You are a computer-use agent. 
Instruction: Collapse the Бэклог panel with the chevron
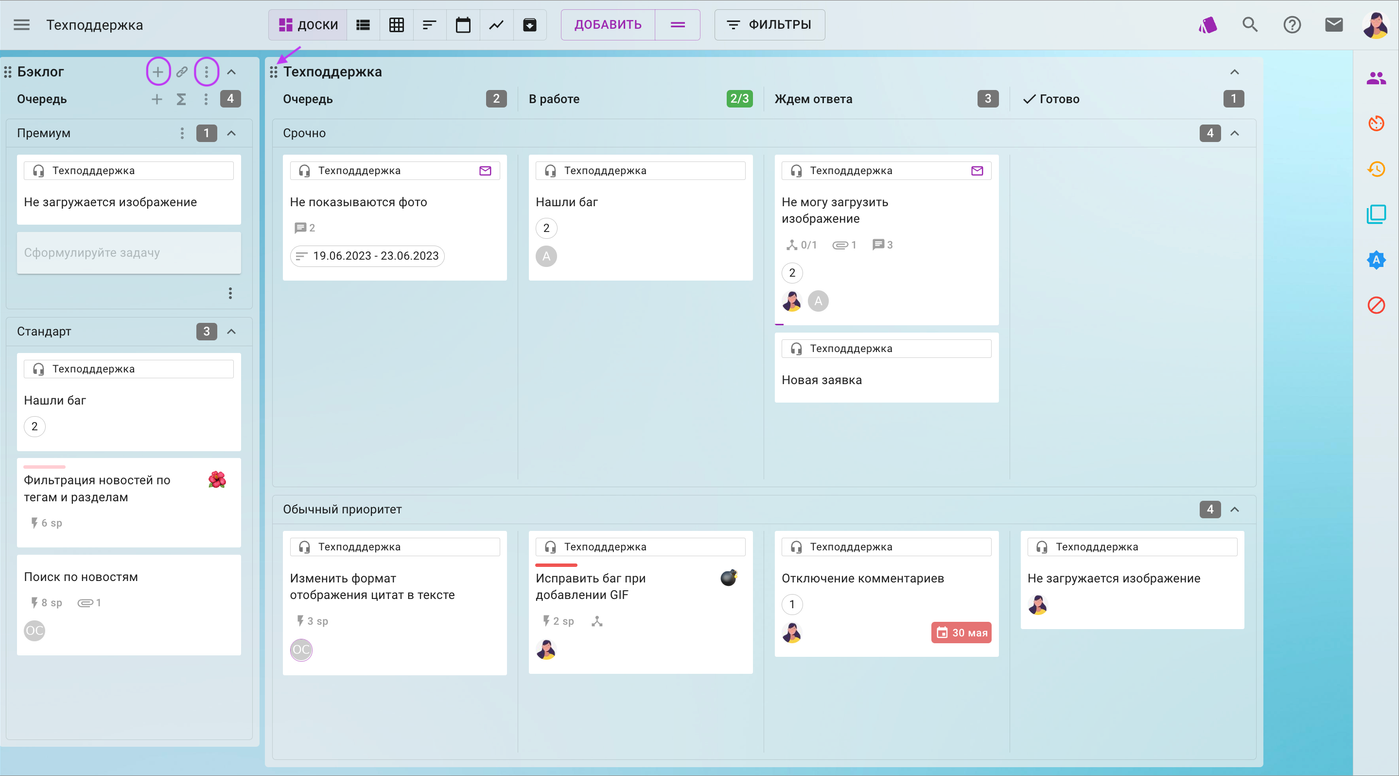pos(231,71)
